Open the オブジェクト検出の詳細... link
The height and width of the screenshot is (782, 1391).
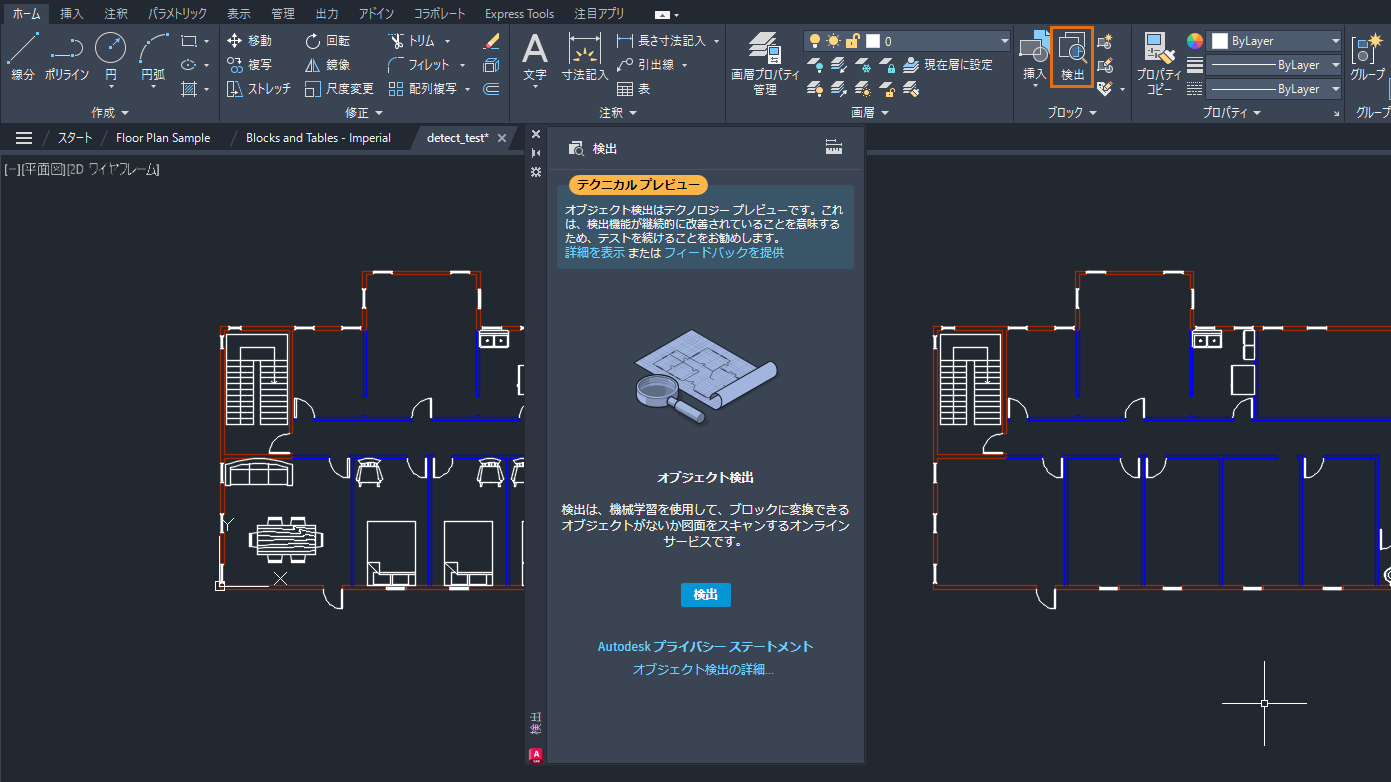(x=704, y=670)
